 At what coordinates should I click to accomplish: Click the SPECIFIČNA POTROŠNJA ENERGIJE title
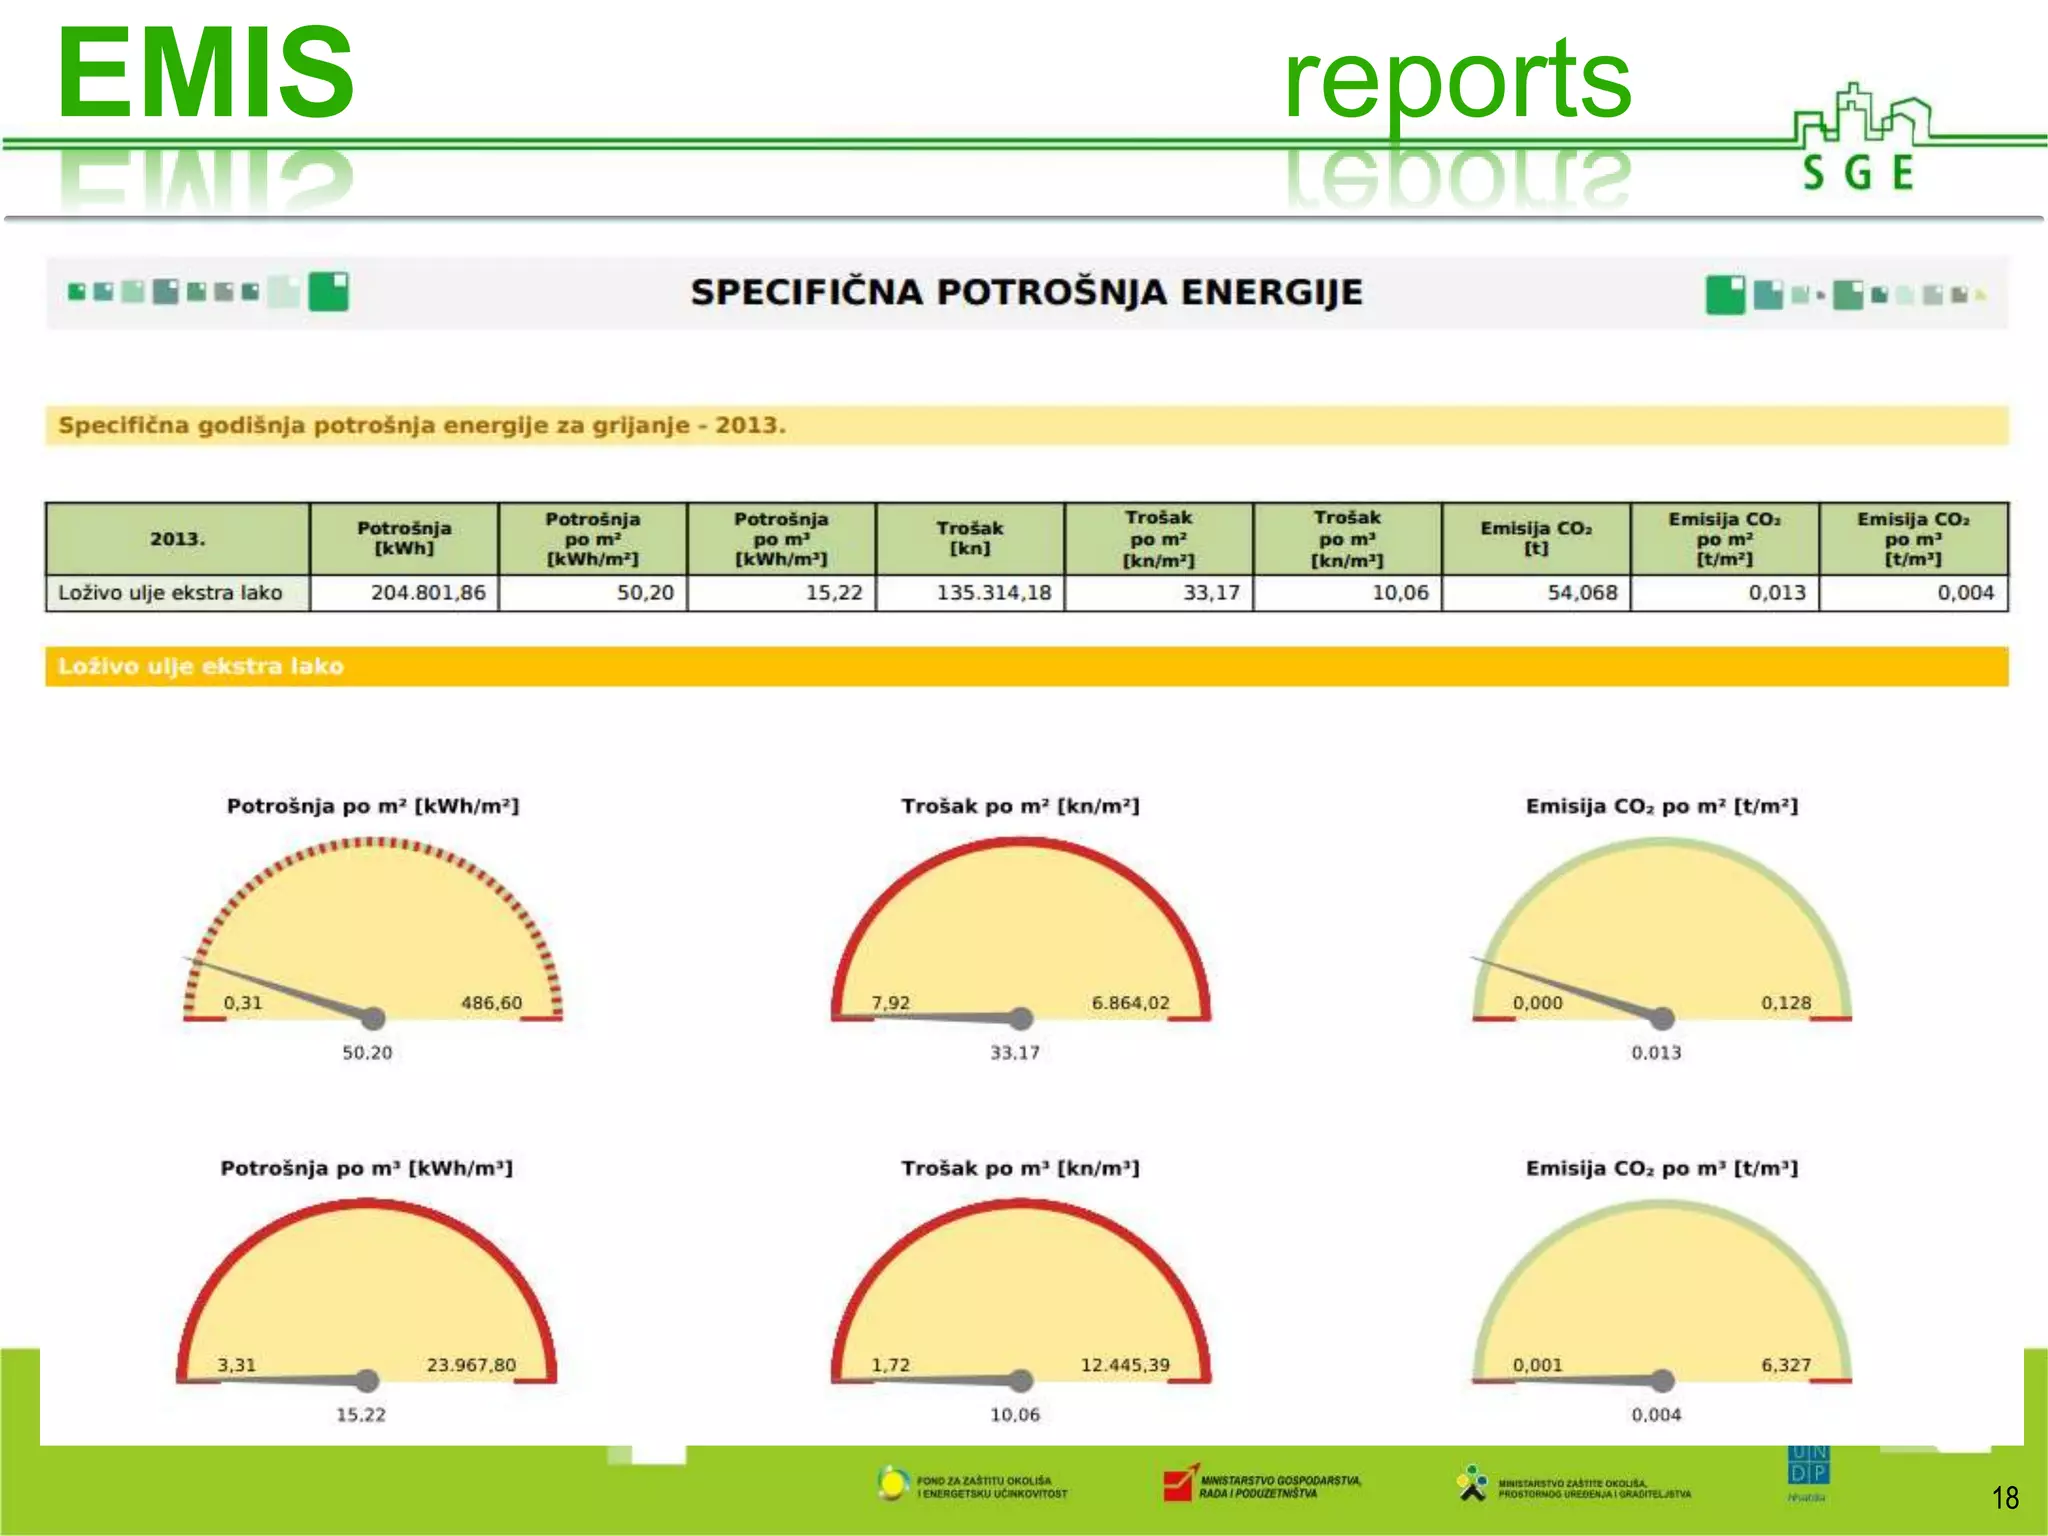click(x=1026, y=292)
